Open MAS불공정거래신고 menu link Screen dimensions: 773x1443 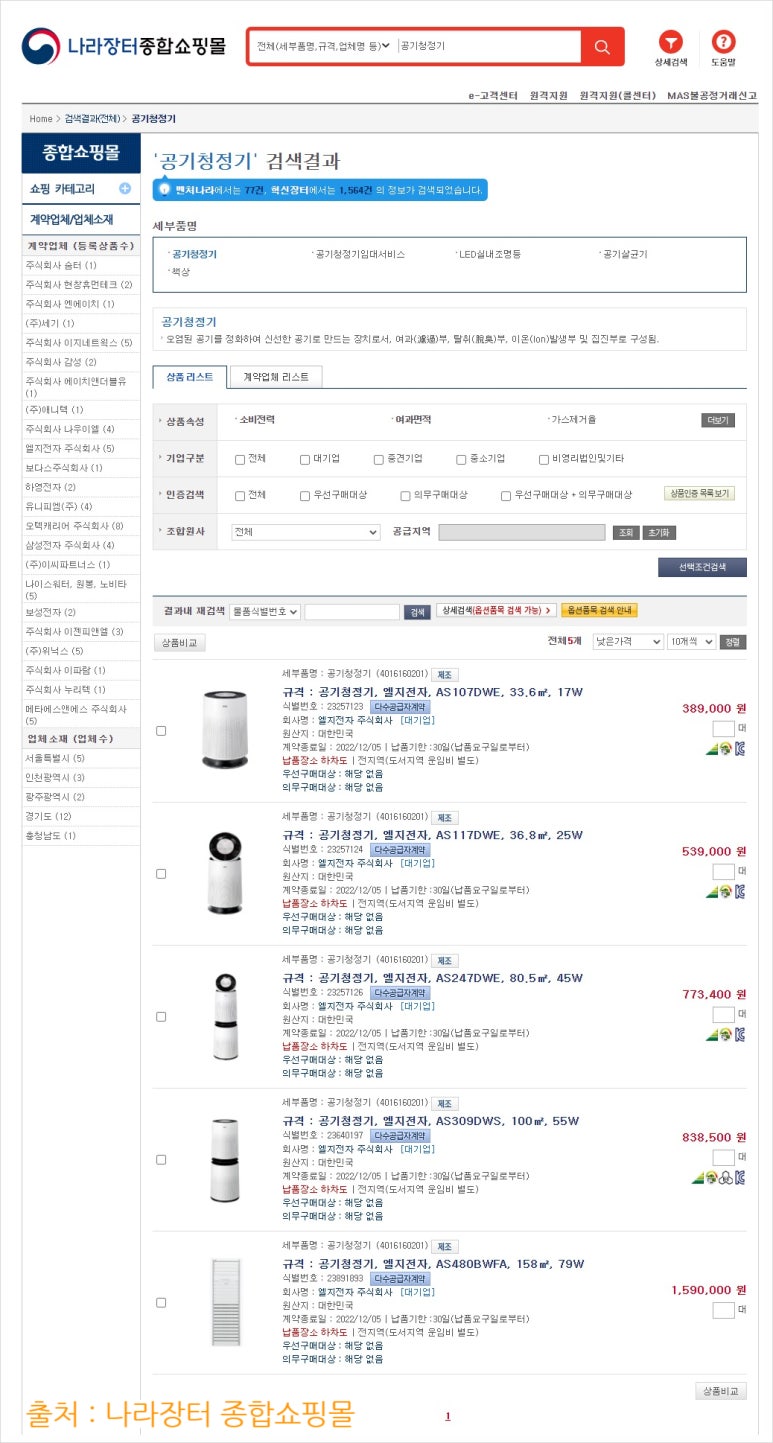click(x=712, y=96)
